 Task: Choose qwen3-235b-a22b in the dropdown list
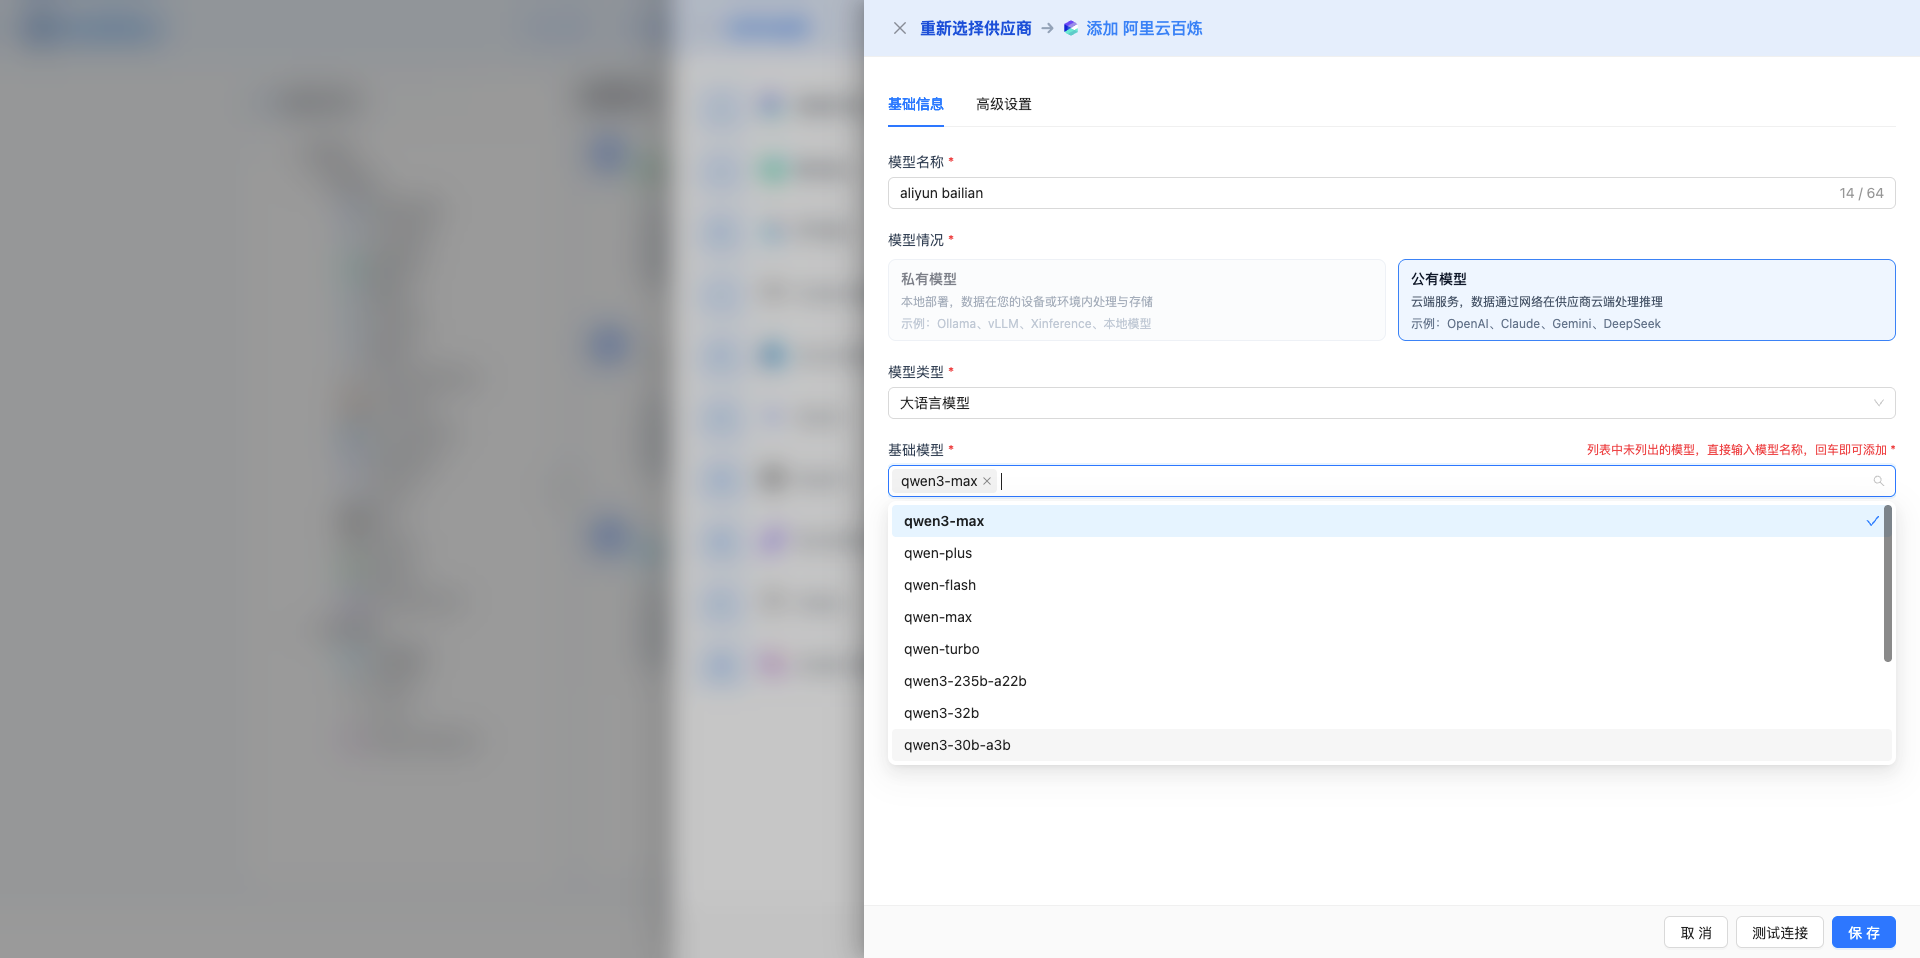tap(964, 681)
